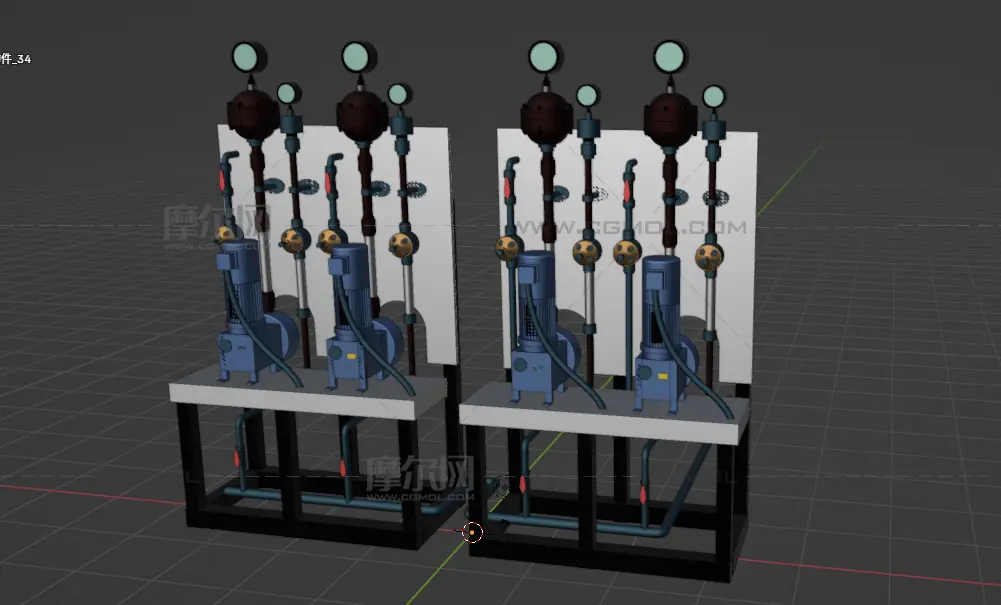Select the leftmost dark spherical tank
Image resolution: width=1001 pixels, height=605 pixels.
pos(252,114)
